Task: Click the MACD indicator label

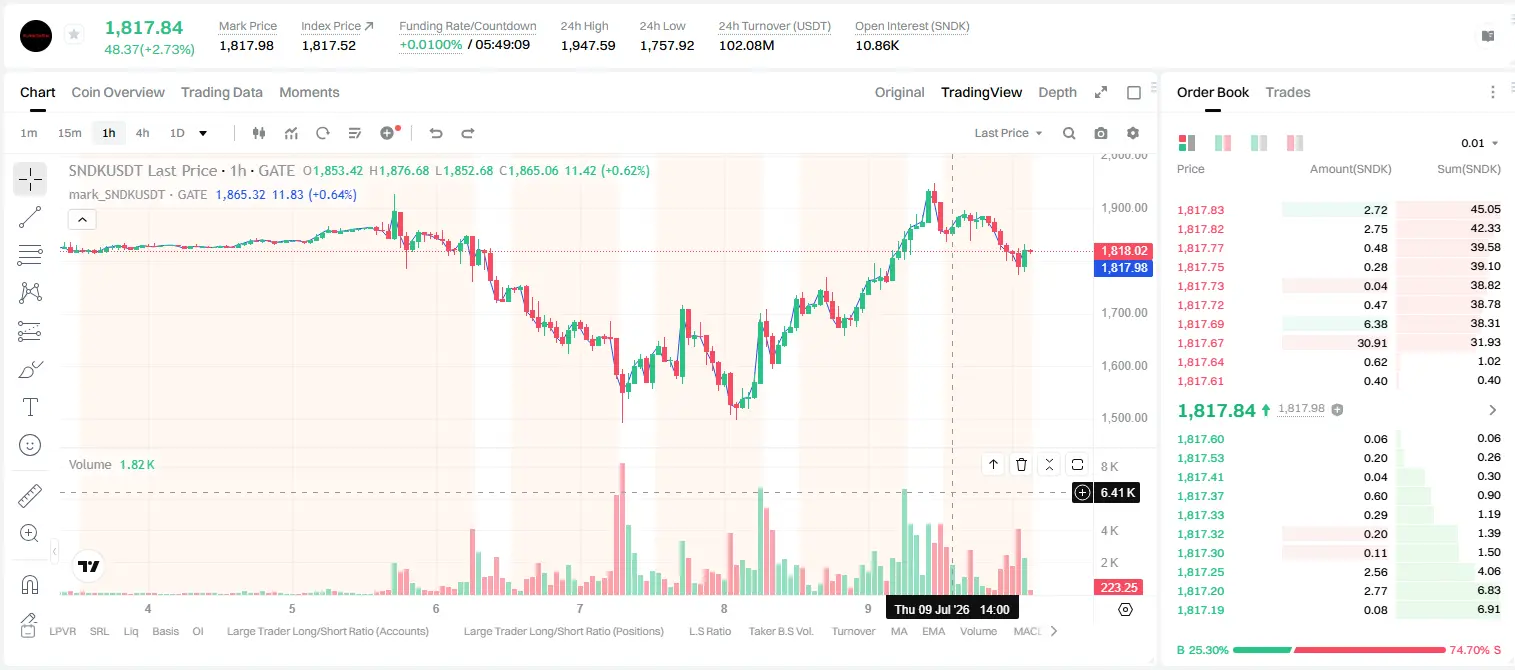Action: point(1028,631)
